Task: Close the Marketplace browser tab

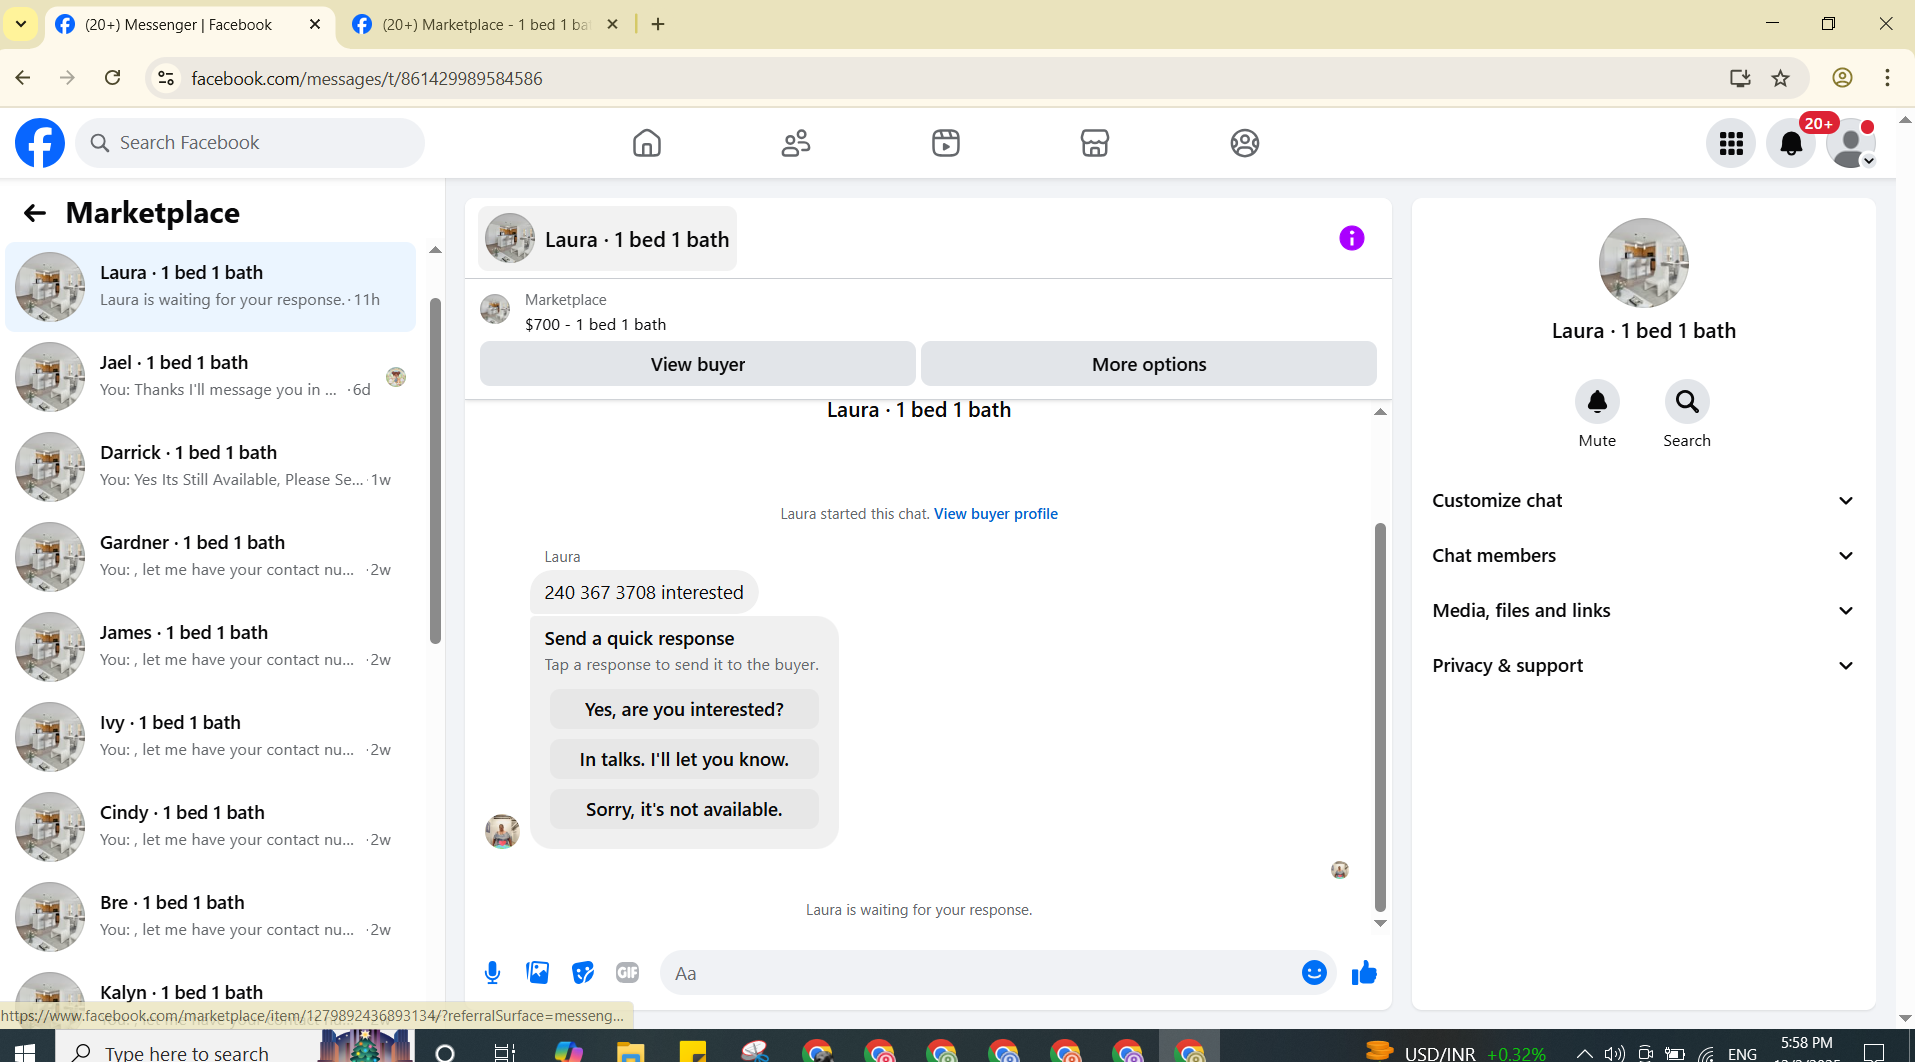Action: pyautogui.click(x=613, y=24)
